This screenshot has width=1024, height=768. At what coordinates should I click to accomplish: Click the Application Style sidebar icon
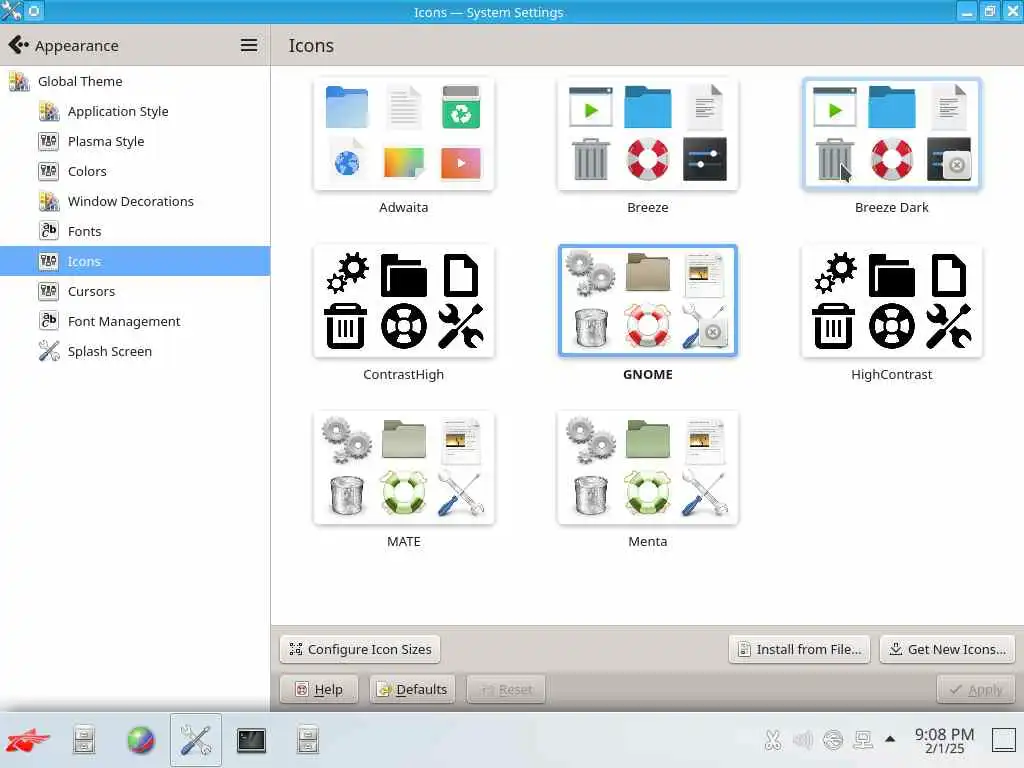[x=49, y=112]
